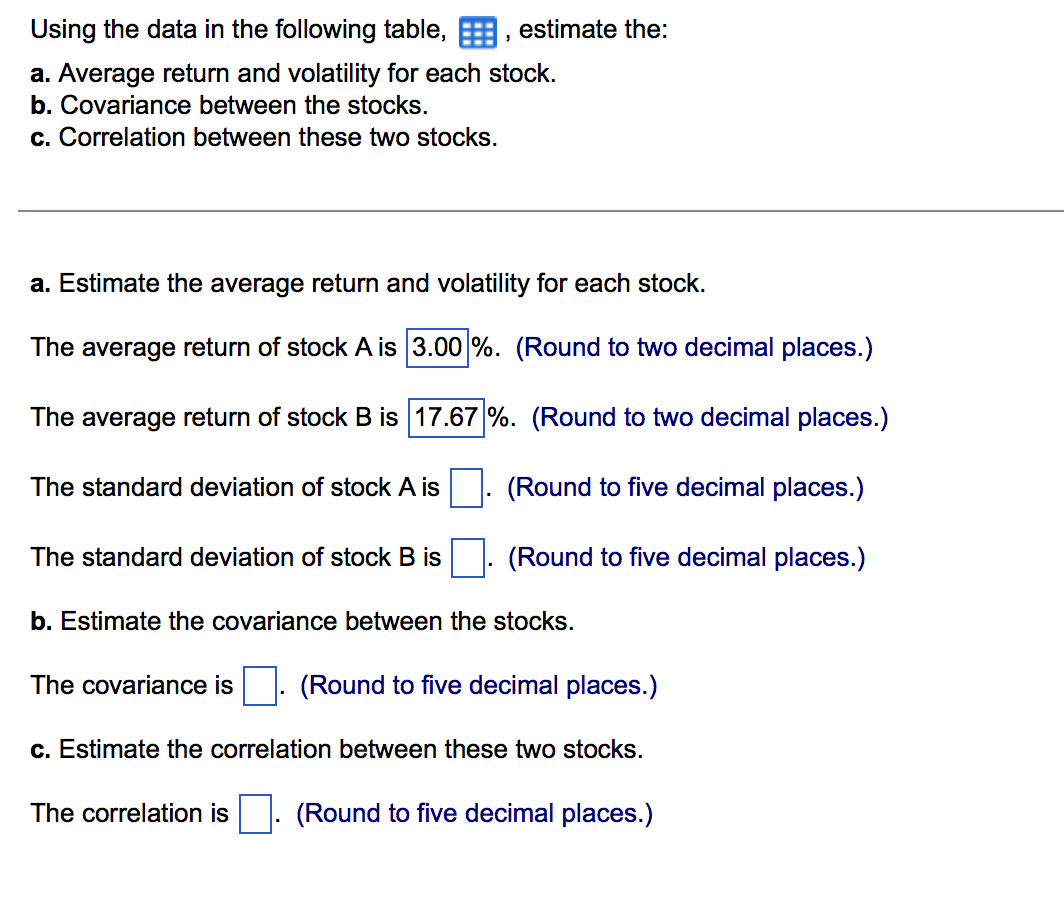This screenshot has height=910, width=1064.
Task: Click the horizontal divider line
Action: pos(532,209)
